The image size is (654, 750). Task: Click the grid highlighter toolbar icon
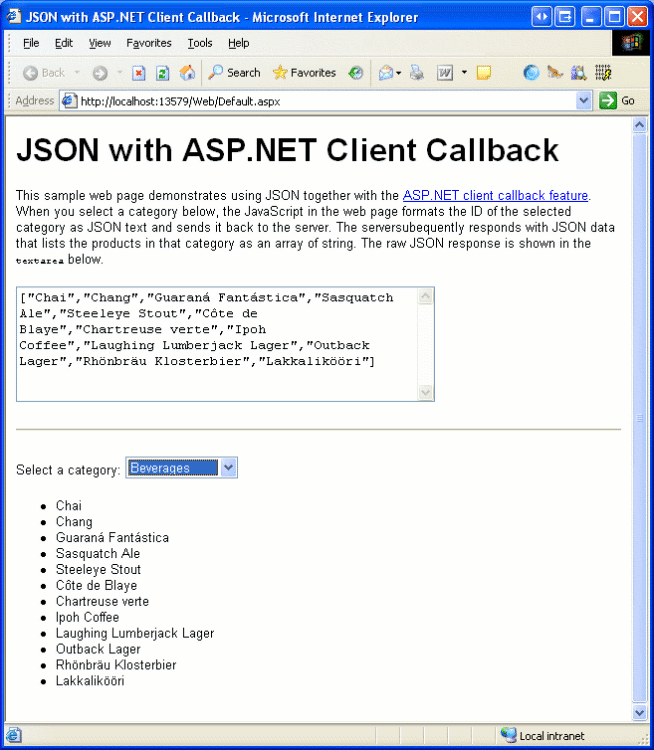click(x=603, y=73)
